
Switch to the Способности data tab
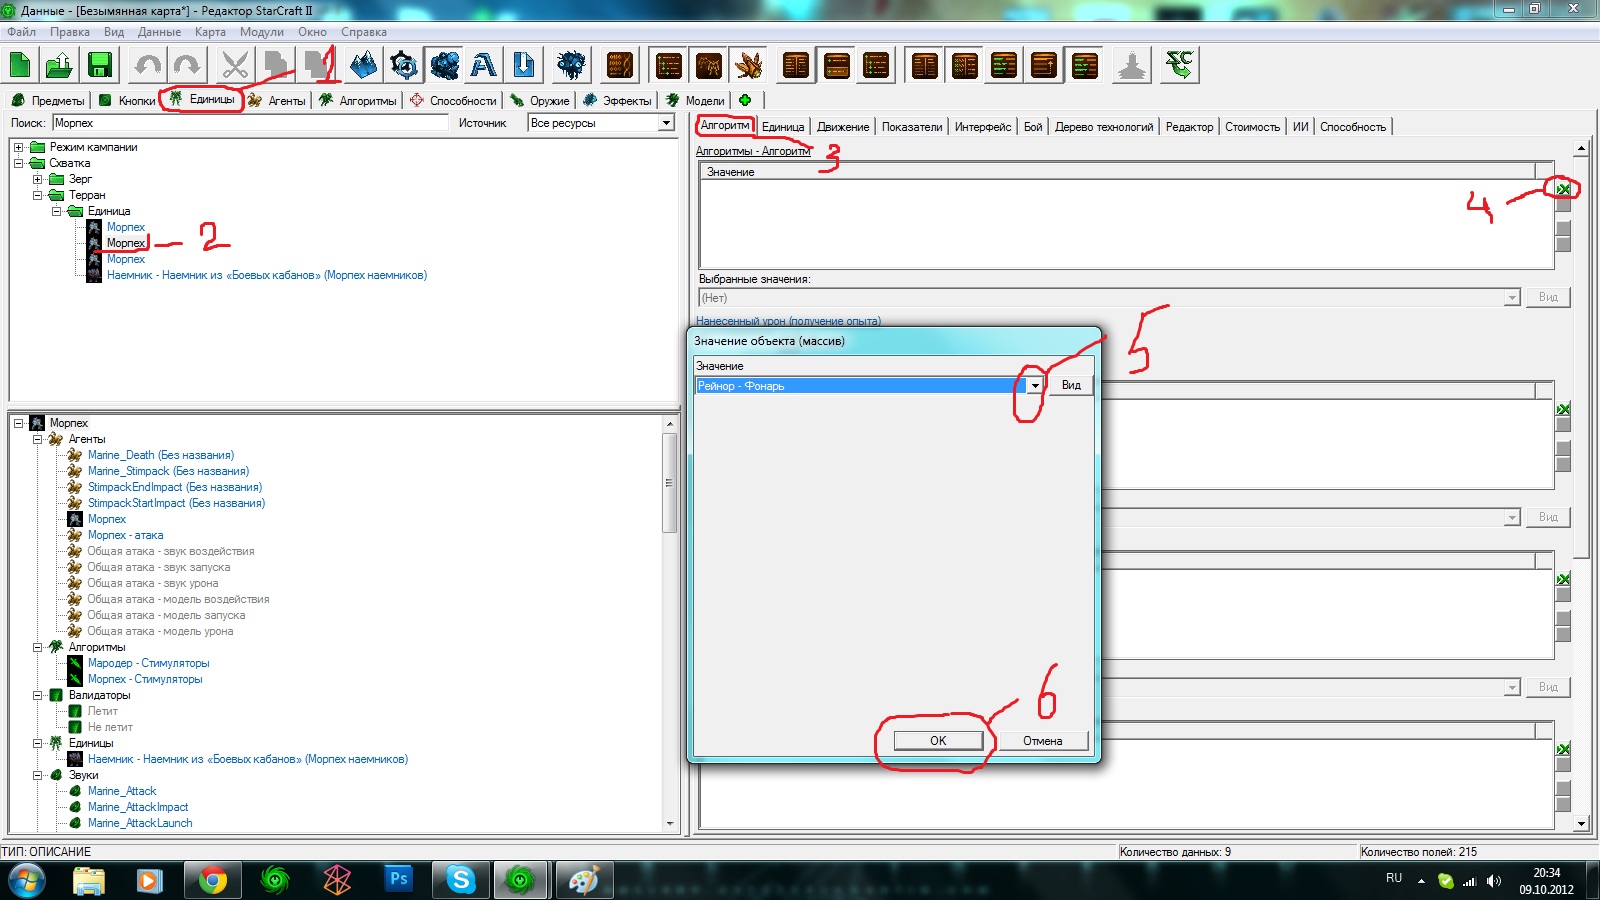click(453, 100)
